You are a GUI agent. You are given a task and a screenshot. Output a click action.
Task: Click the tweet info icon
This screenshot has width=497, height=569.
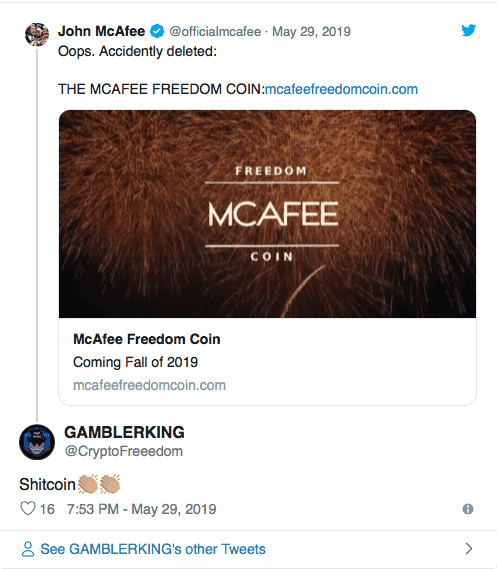[468, 509]
